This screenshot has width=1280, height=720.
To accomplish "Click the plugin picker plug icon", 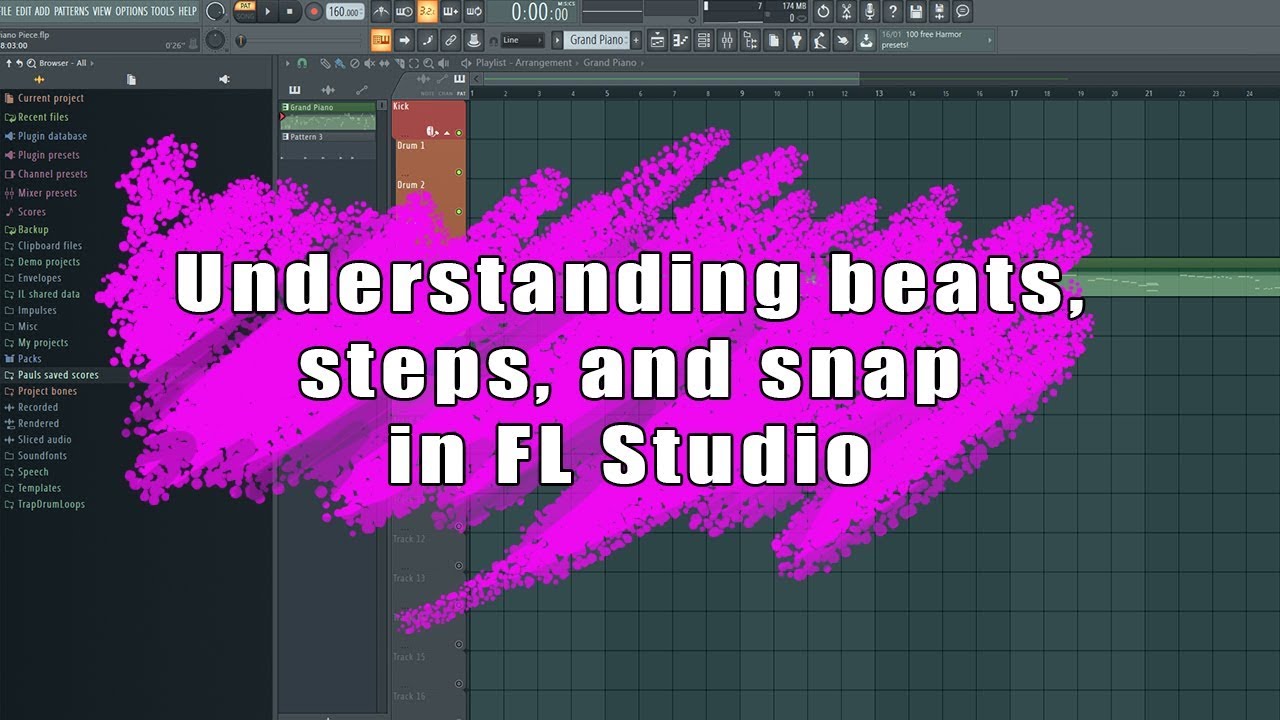I will [x=796, y=40].
